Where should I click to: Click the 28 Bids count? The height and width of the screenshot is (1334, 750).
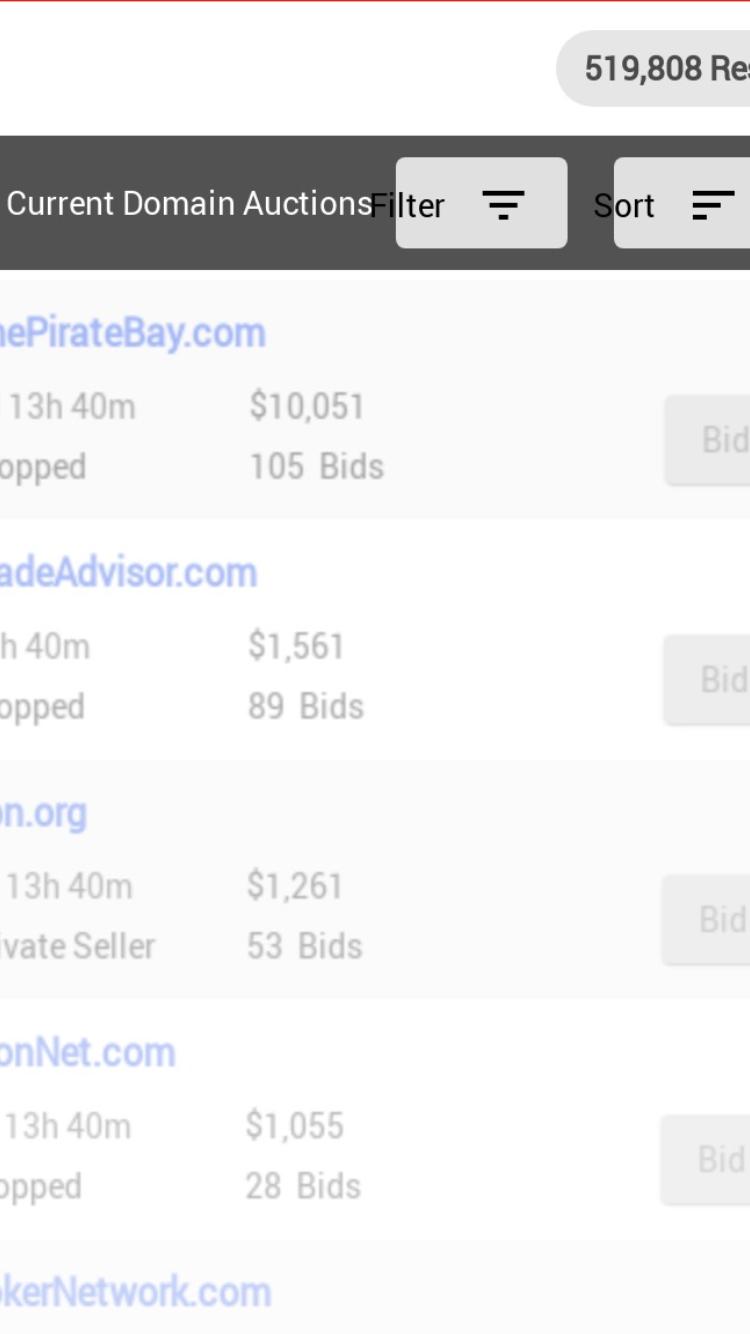[303, 1187]
